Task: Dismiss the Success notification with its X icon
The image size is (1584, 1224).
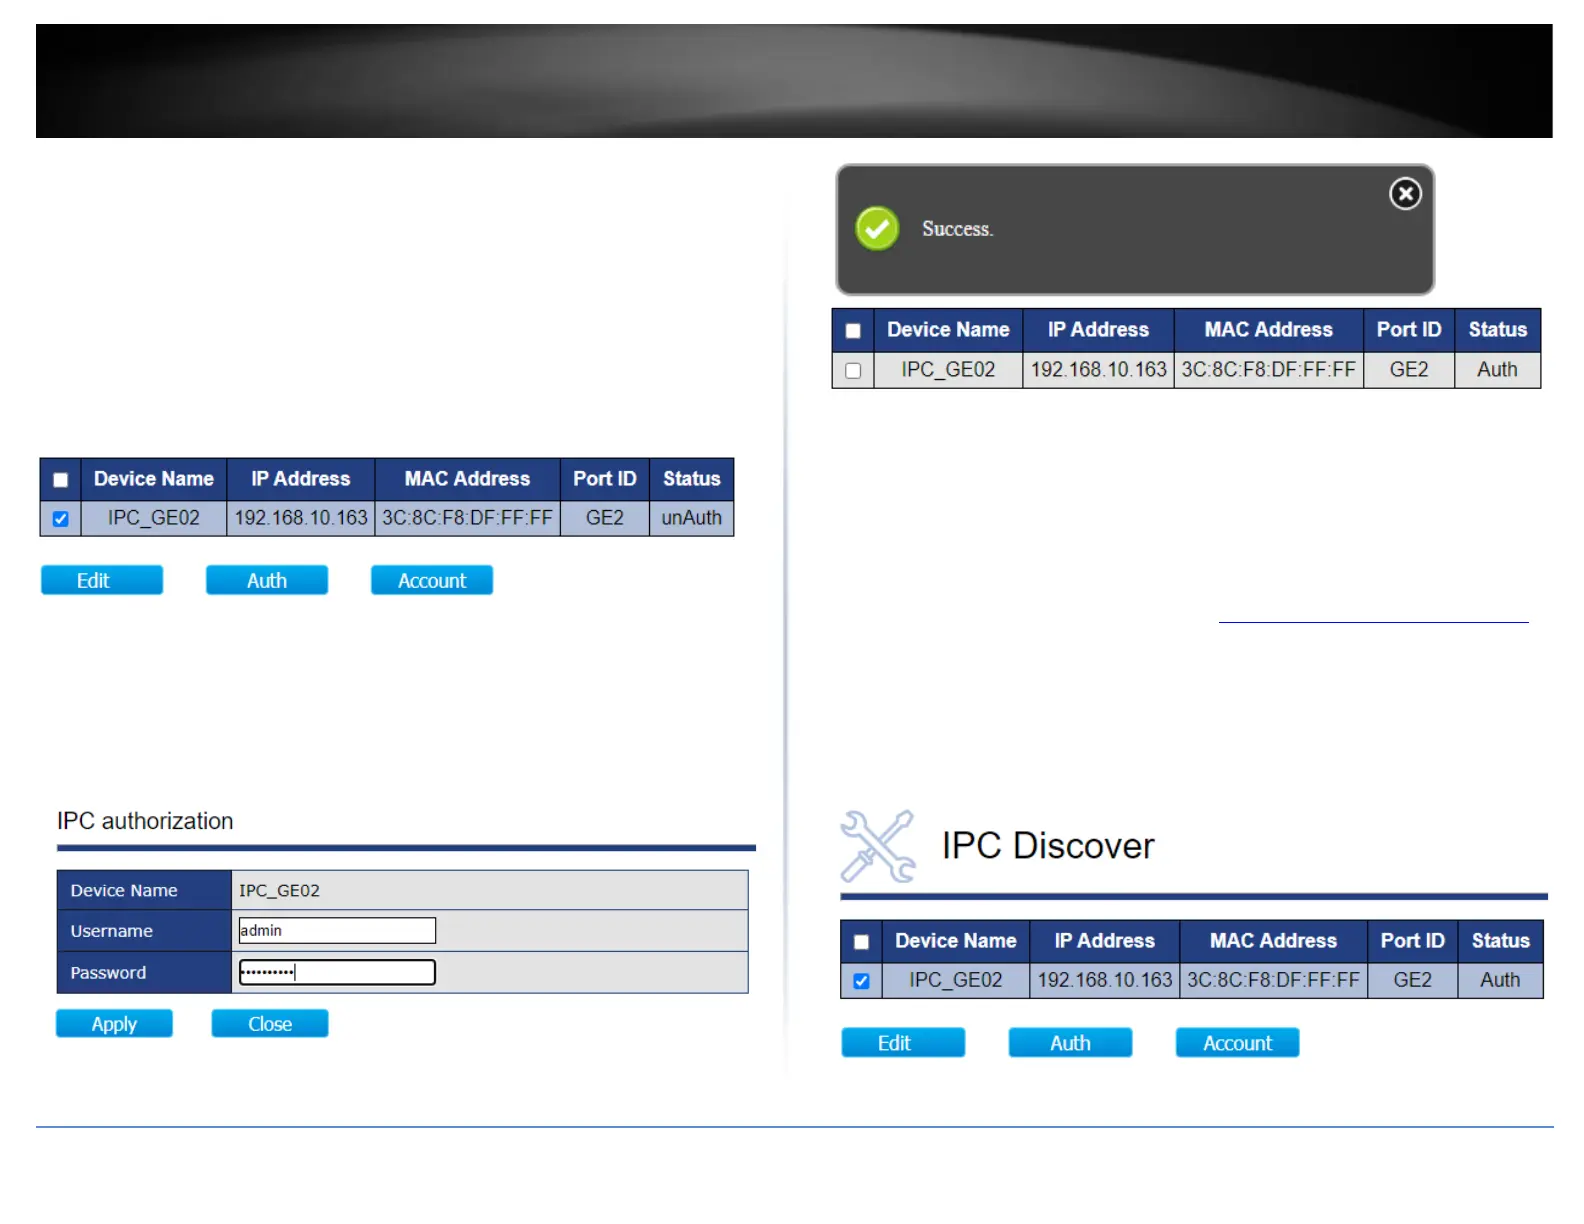Action: [1405, 194]
